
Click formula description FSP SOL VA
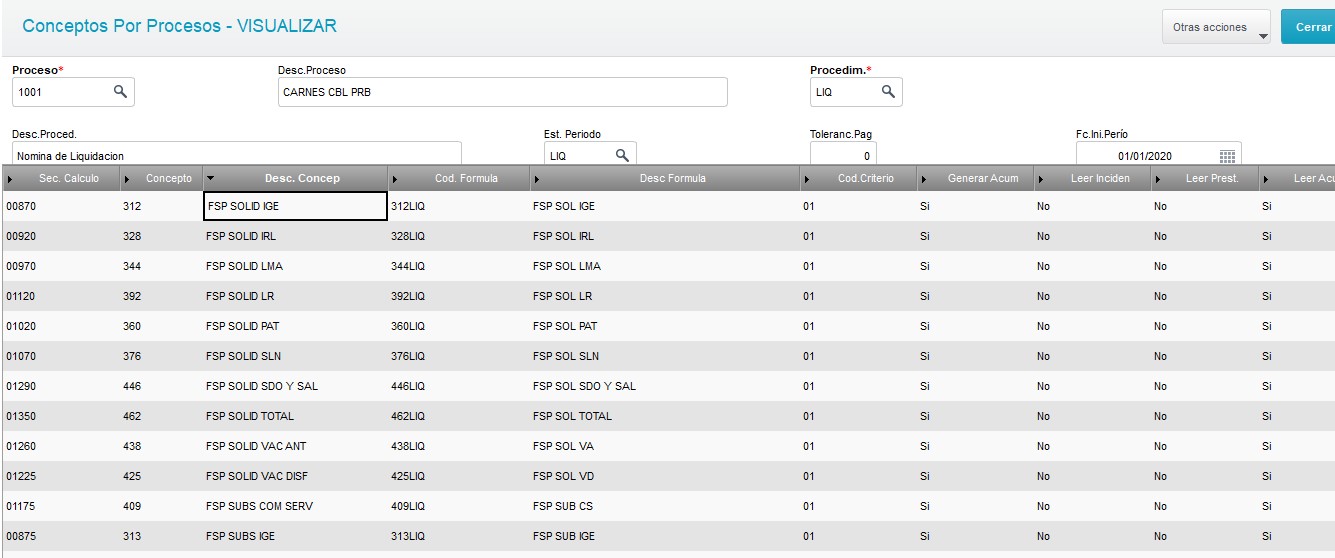pos(563,446)
